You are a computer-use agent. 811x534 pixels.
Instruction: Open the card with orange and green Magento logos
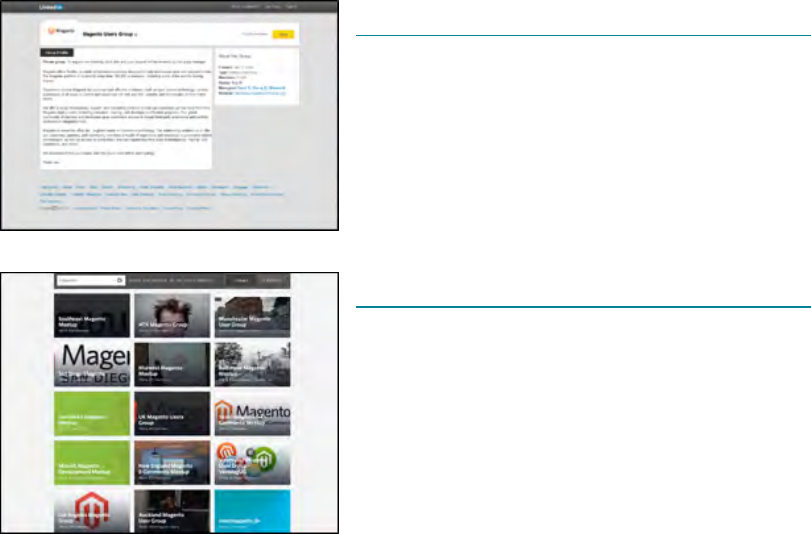(252, 463)
